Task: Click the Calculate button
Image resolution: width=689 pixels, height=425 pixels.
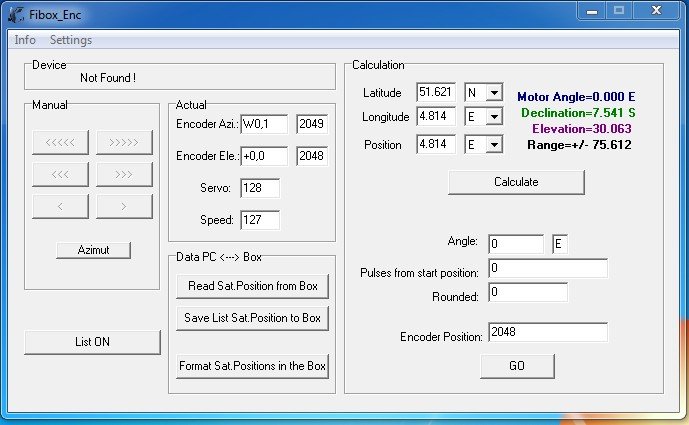Action: [516, 182]
